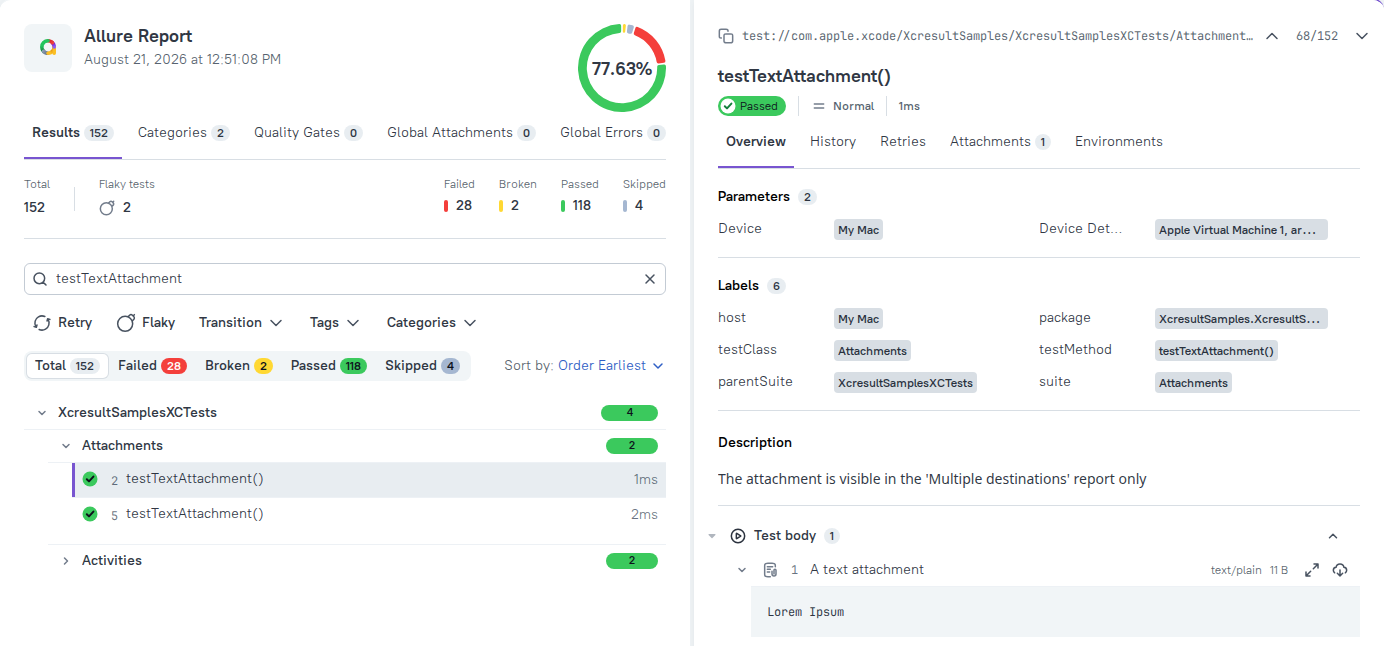Download the text attachment file

[x=1340, y=570]
